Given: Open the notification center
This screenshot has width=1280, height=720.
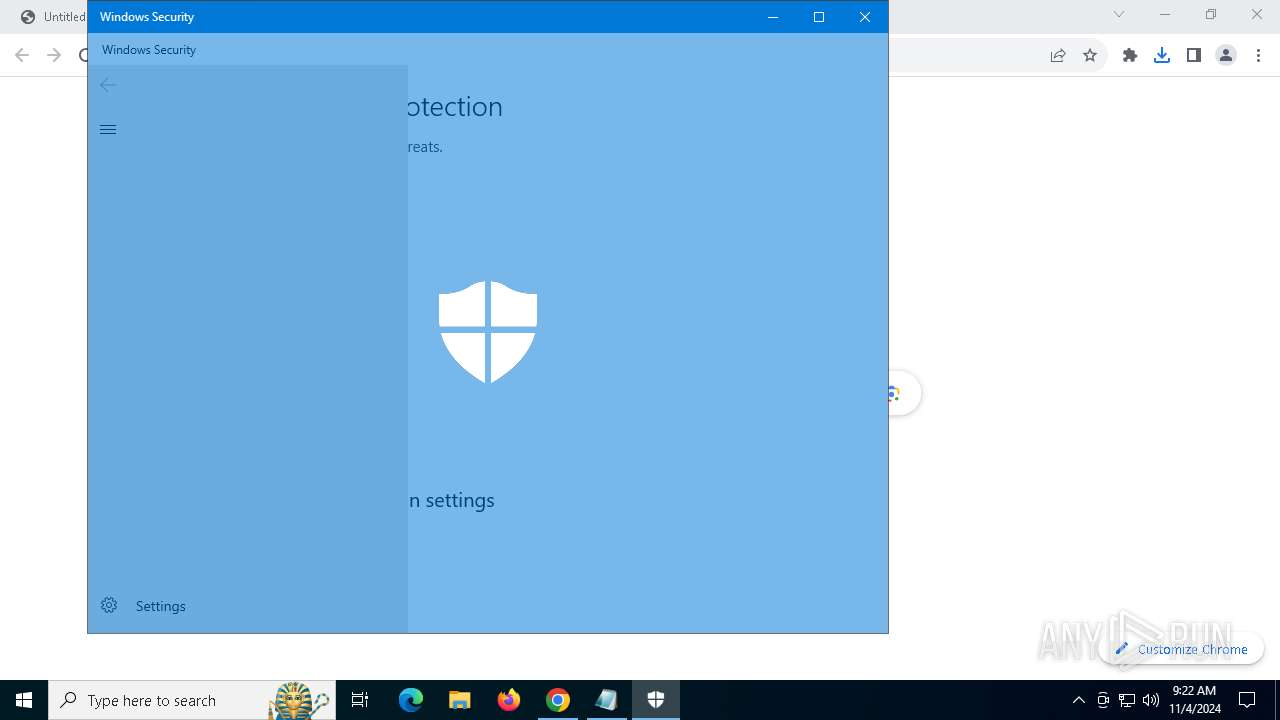Looking at the screenshot, I should (1248, 700).
